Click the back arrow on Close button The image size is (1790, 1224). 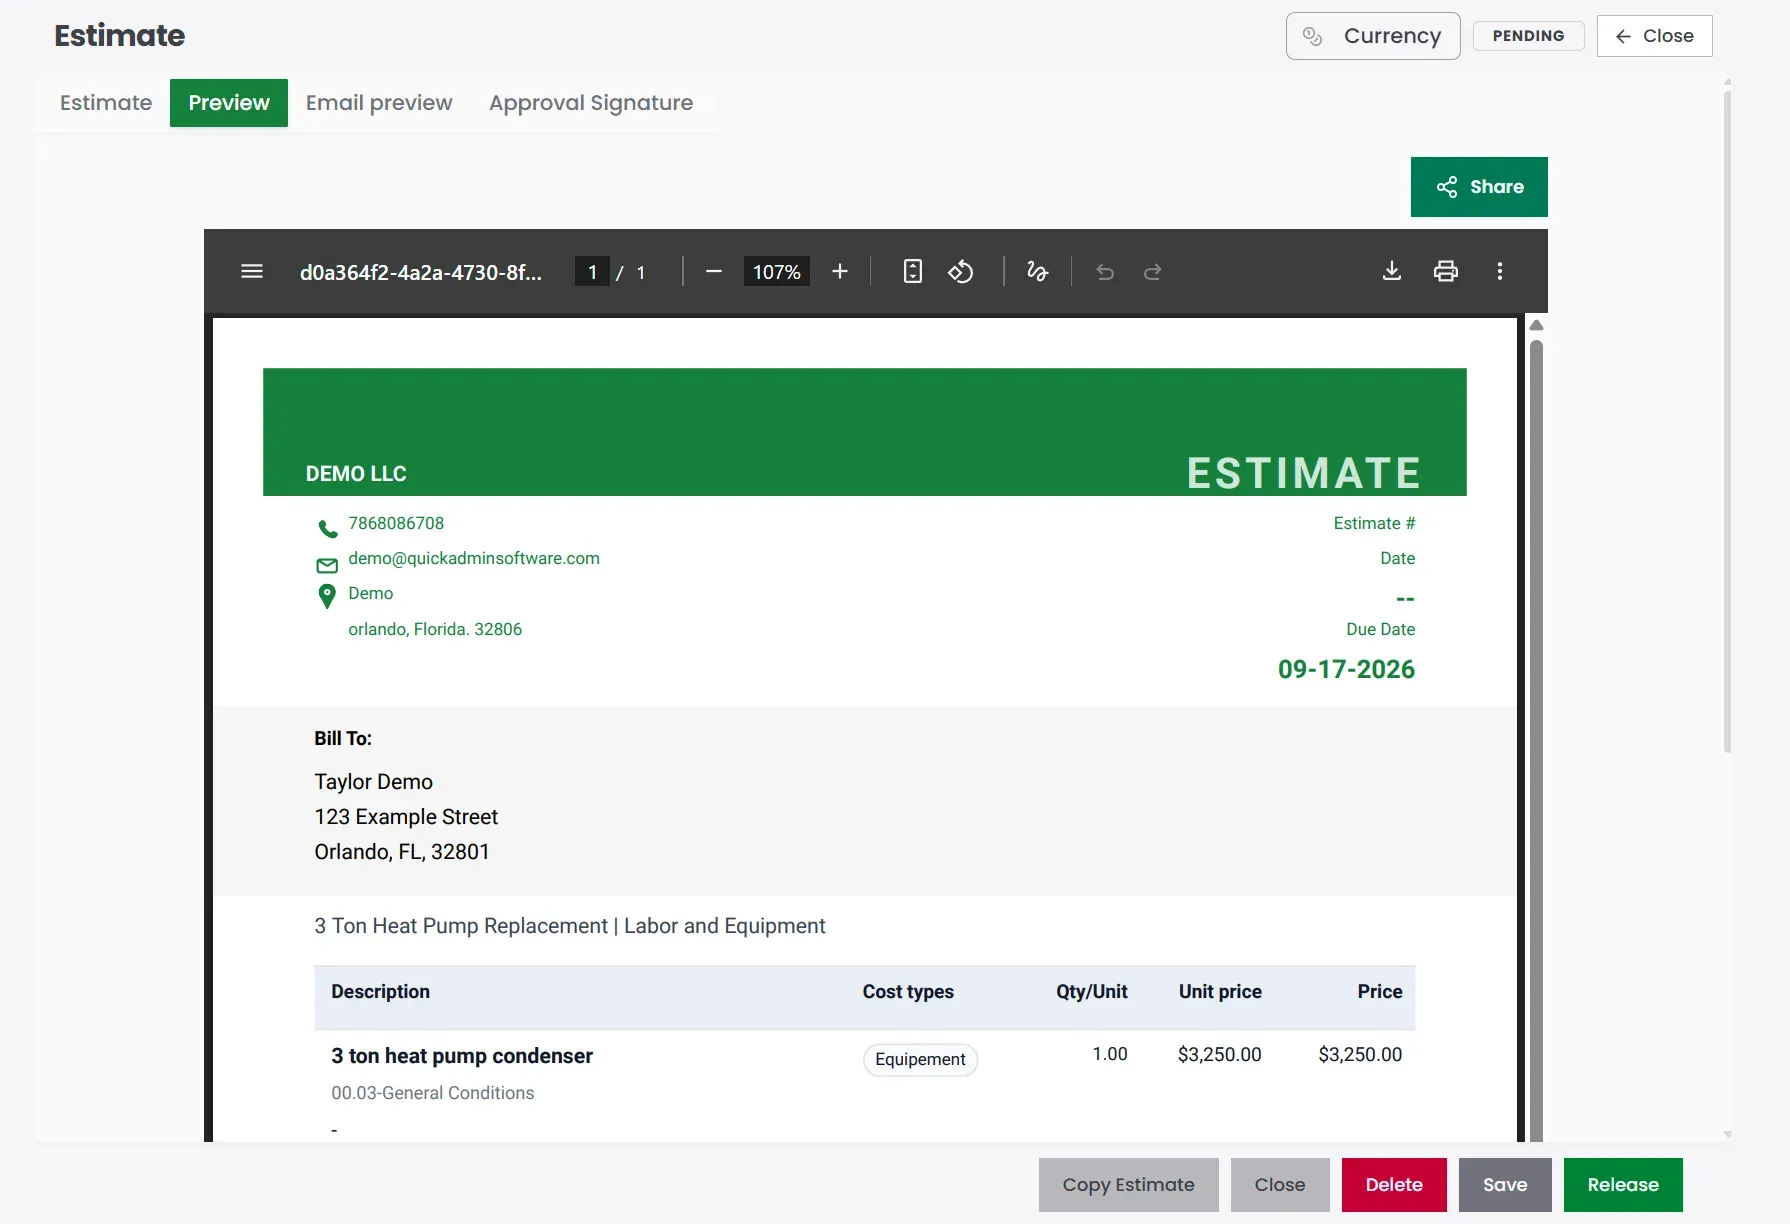pyautogui.click(x=1623, y=36)
